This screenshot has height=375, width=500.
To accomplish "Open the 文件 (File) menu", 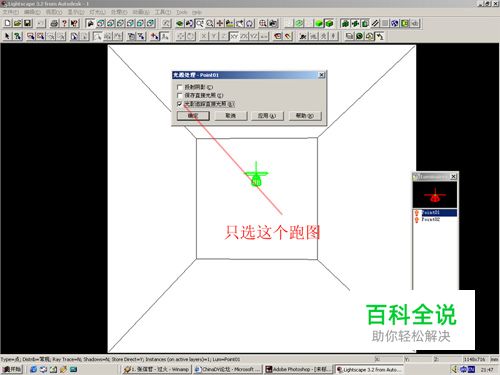I will pos(11,12).
